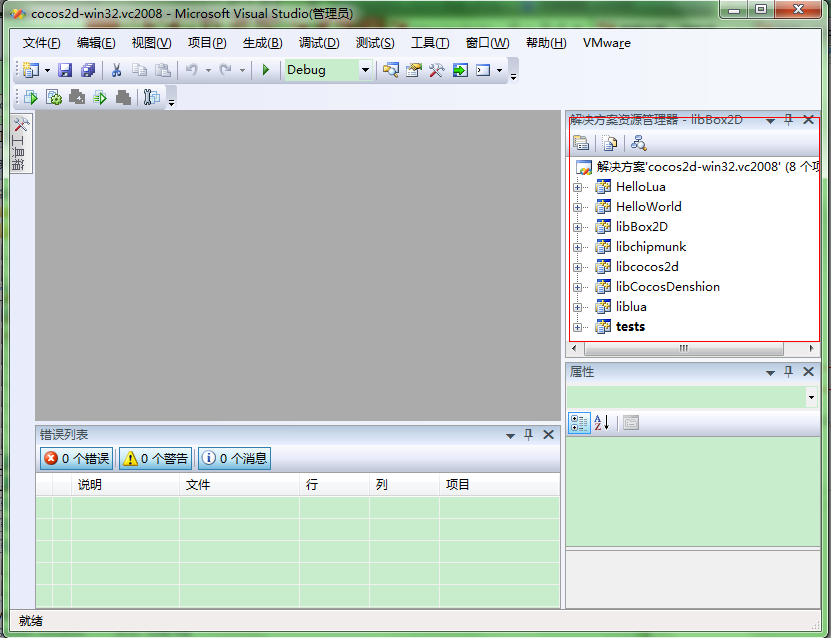Undo the last action via toolbar

(x=192, y=70)
